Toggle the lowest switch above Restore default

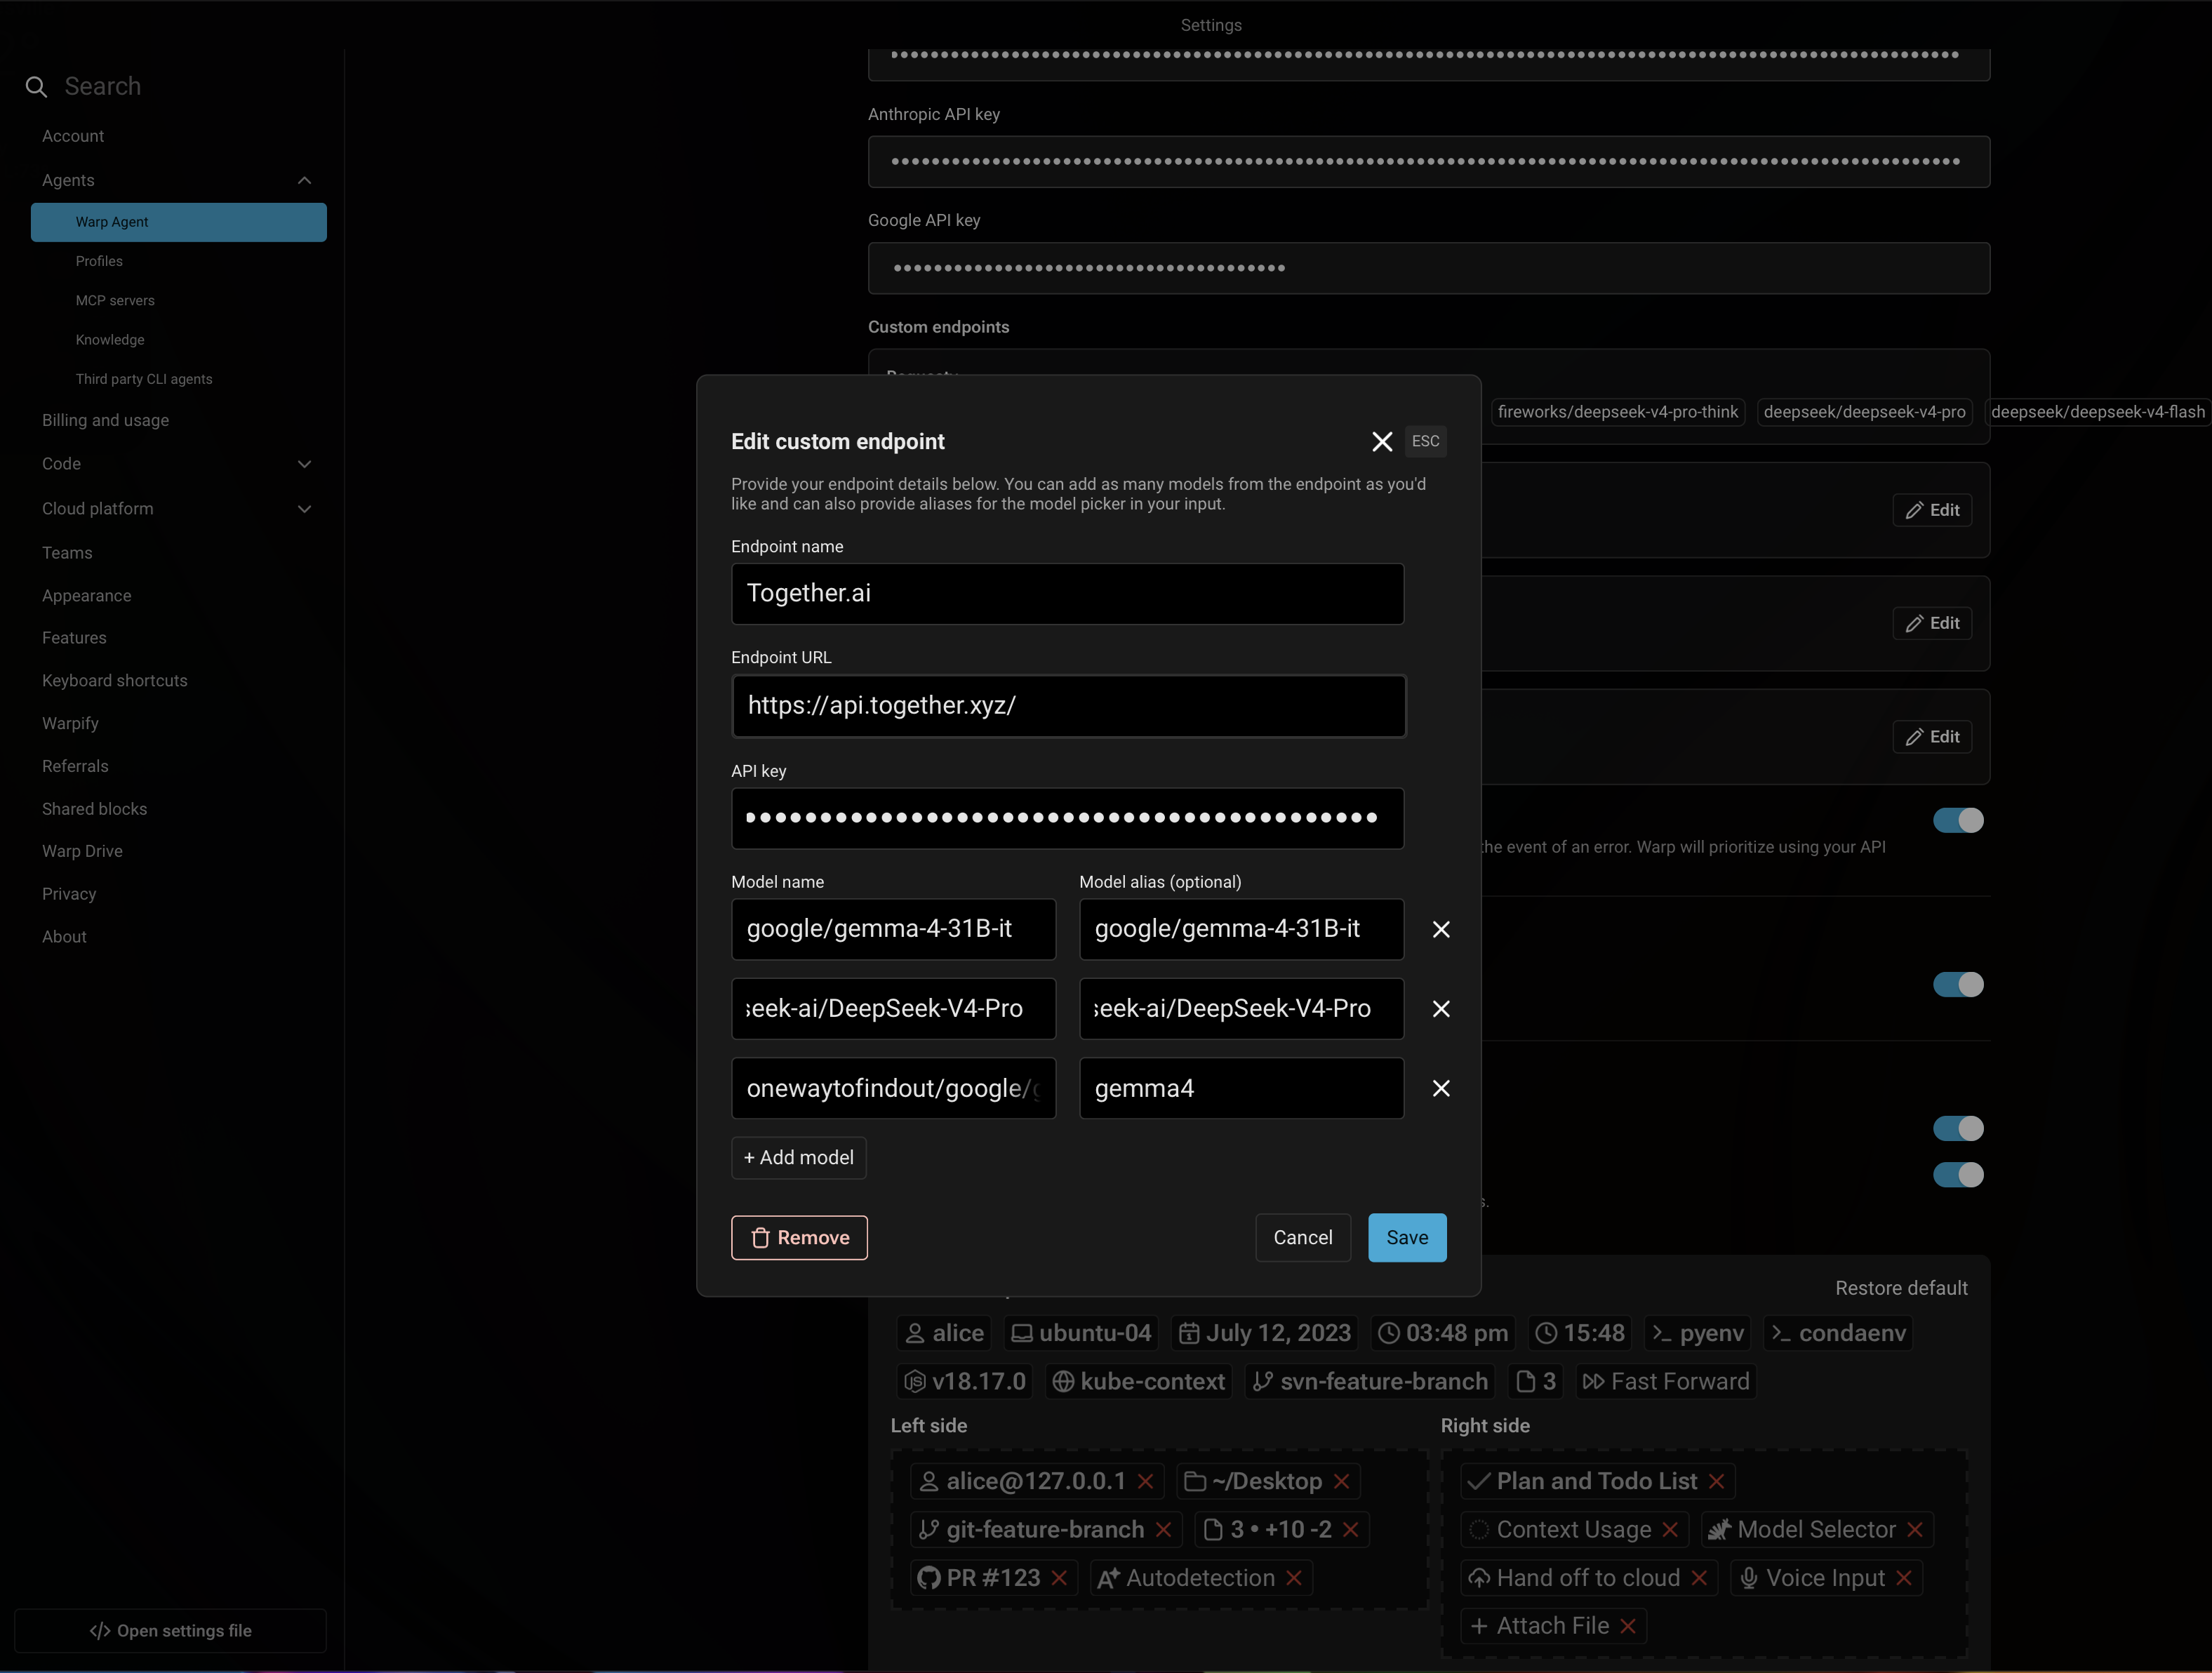(x=1958, y=1174)
